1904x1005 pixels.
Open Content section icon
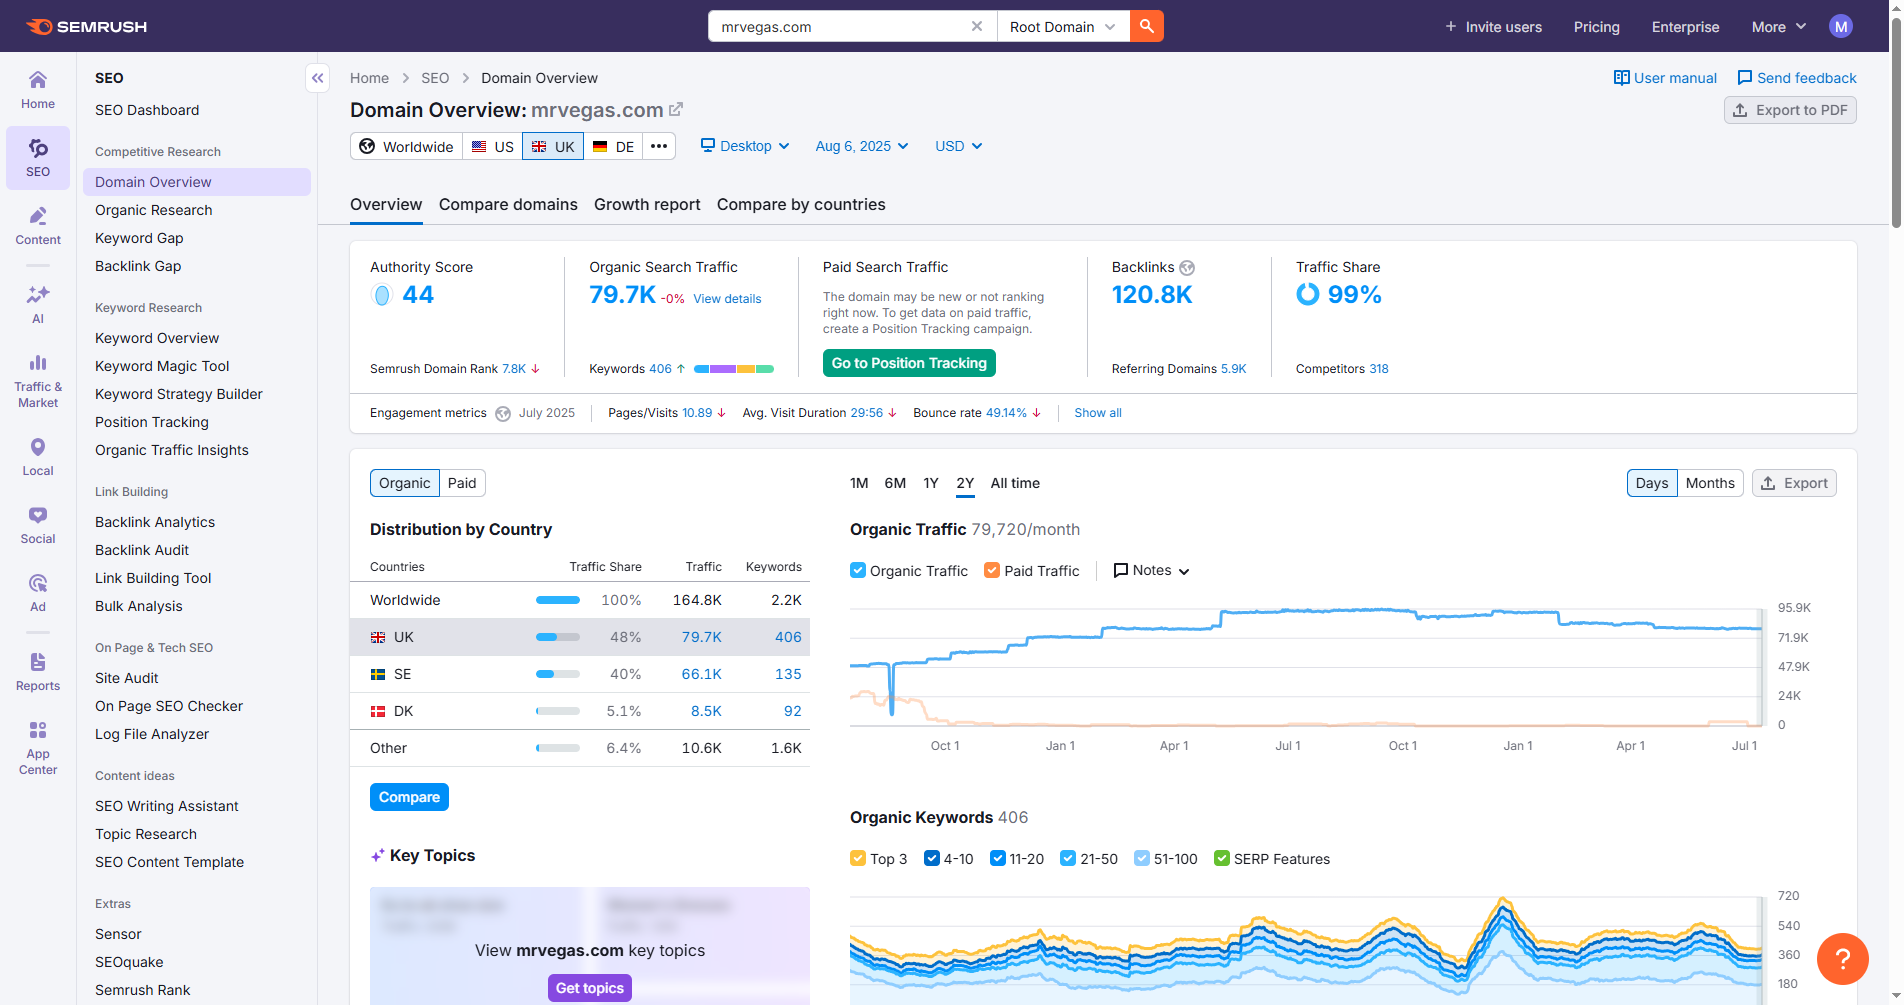pos(38,226)
